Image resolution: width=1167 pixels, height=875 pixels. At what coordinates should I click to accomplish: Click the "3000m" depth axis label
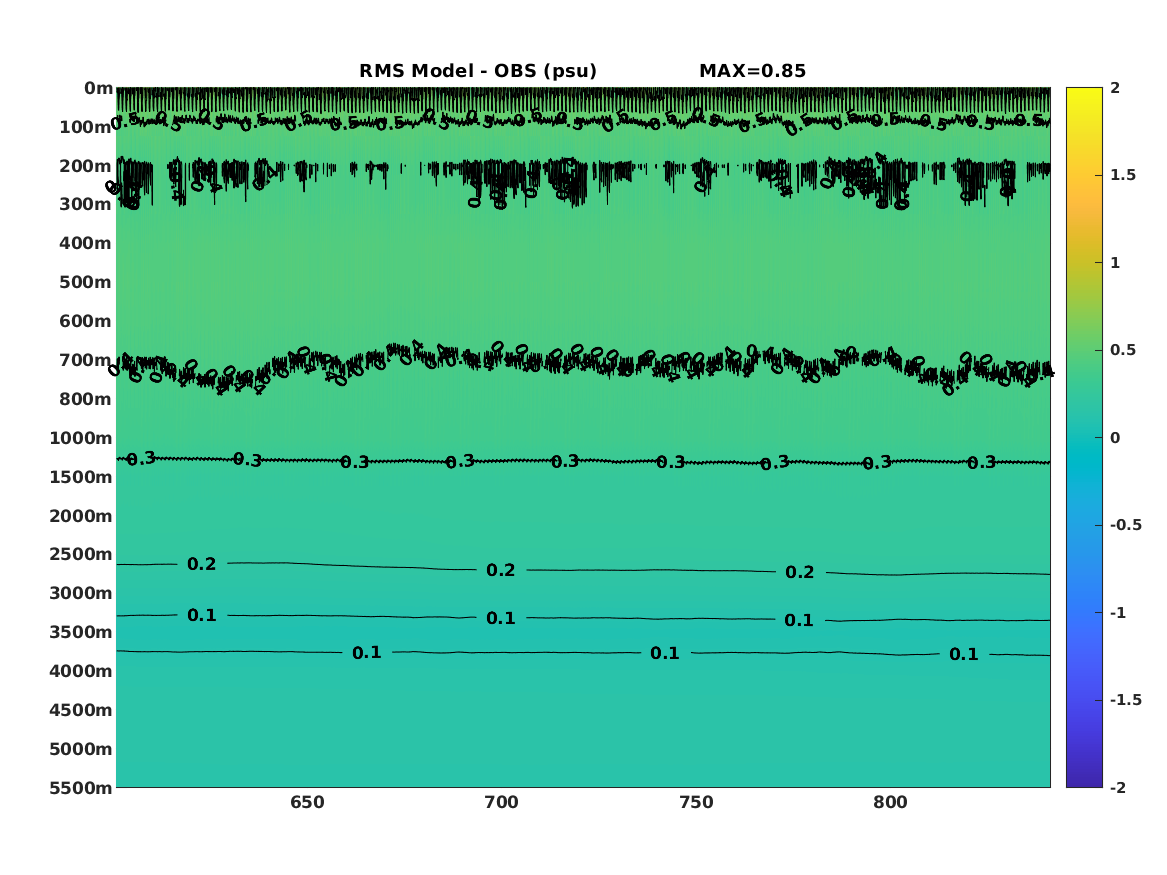(x=81, y=593)
